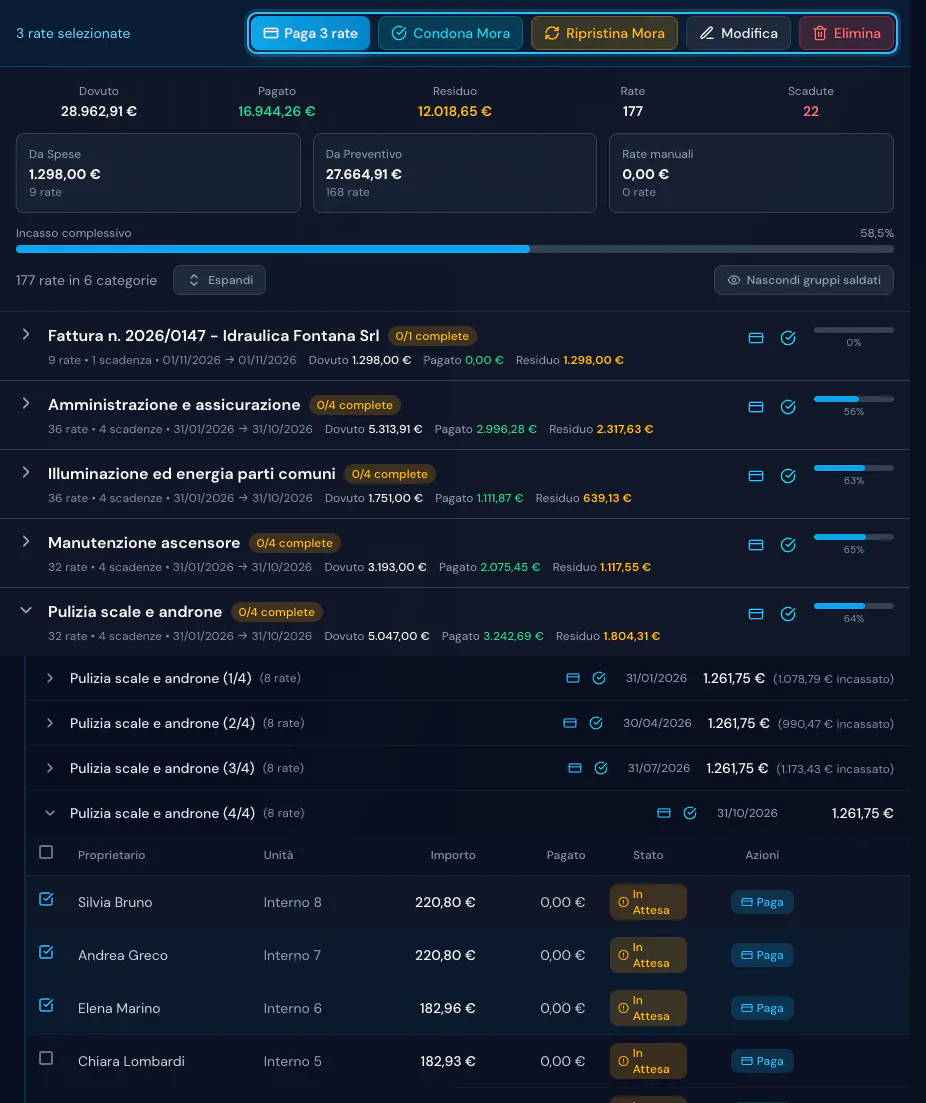Expand the Manutenzione ascensore category
926x1103 pixels.
tap(26, 541)
